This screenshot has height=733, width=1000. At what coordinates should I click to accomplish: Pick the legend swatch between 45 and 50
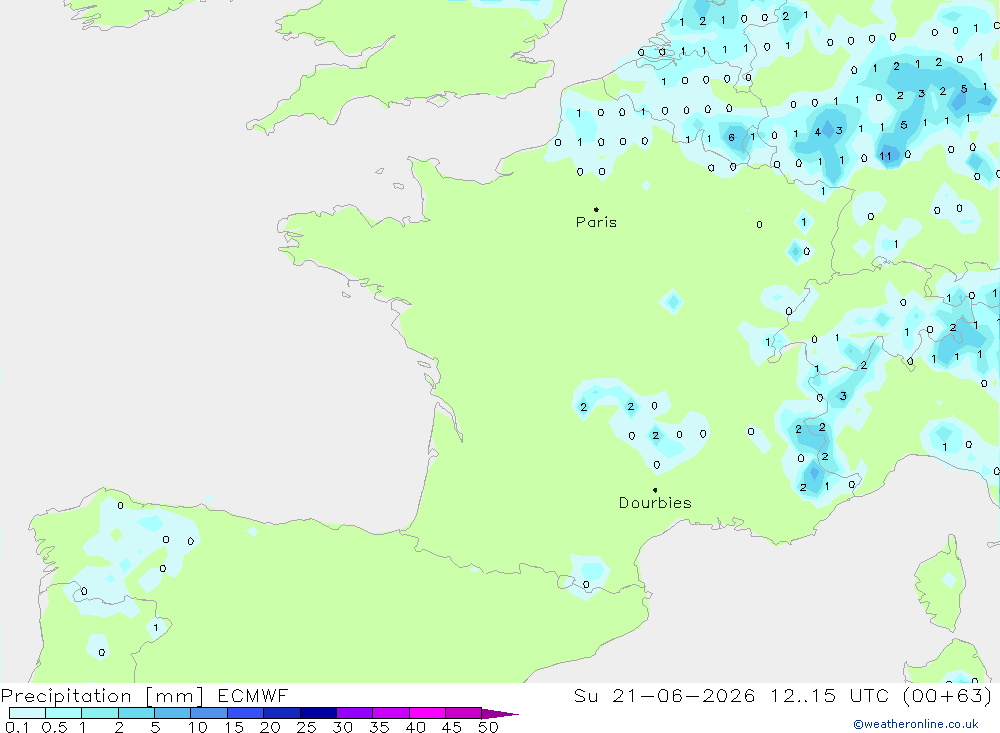coord(464,713)
